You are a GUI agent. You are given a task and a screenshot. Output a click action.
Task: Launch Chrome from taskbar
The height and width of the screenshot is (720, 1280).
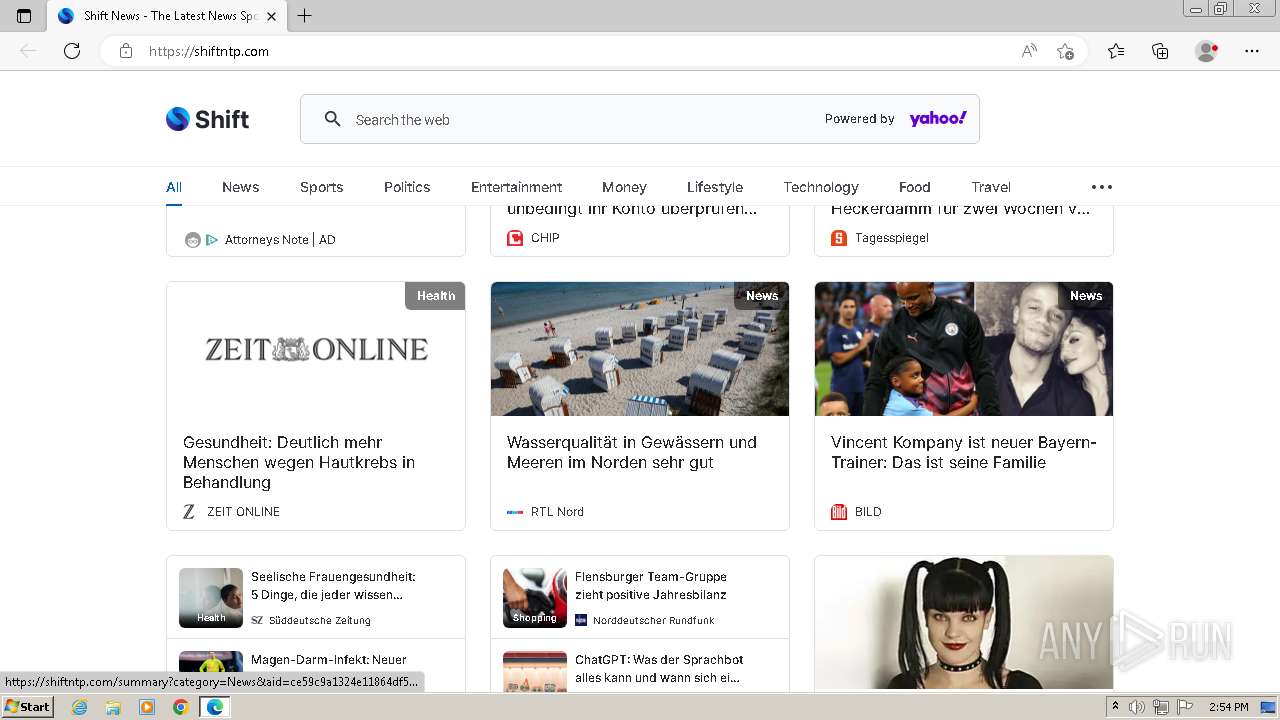[x=180, y=707]
